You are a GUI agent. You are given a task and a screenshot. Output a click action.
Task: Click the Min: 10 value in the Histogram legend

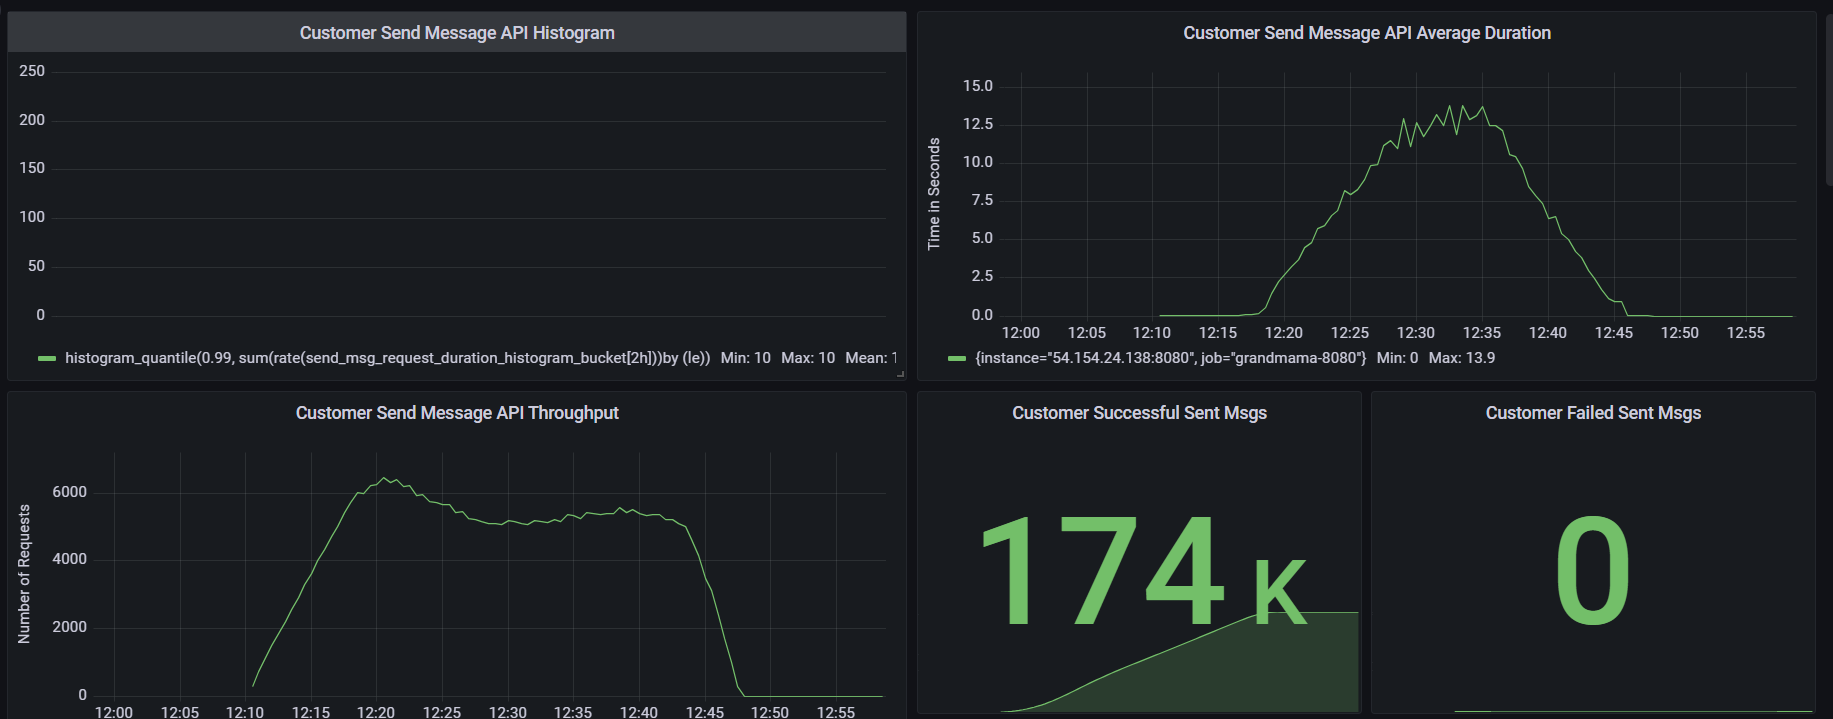pos(745,358)
